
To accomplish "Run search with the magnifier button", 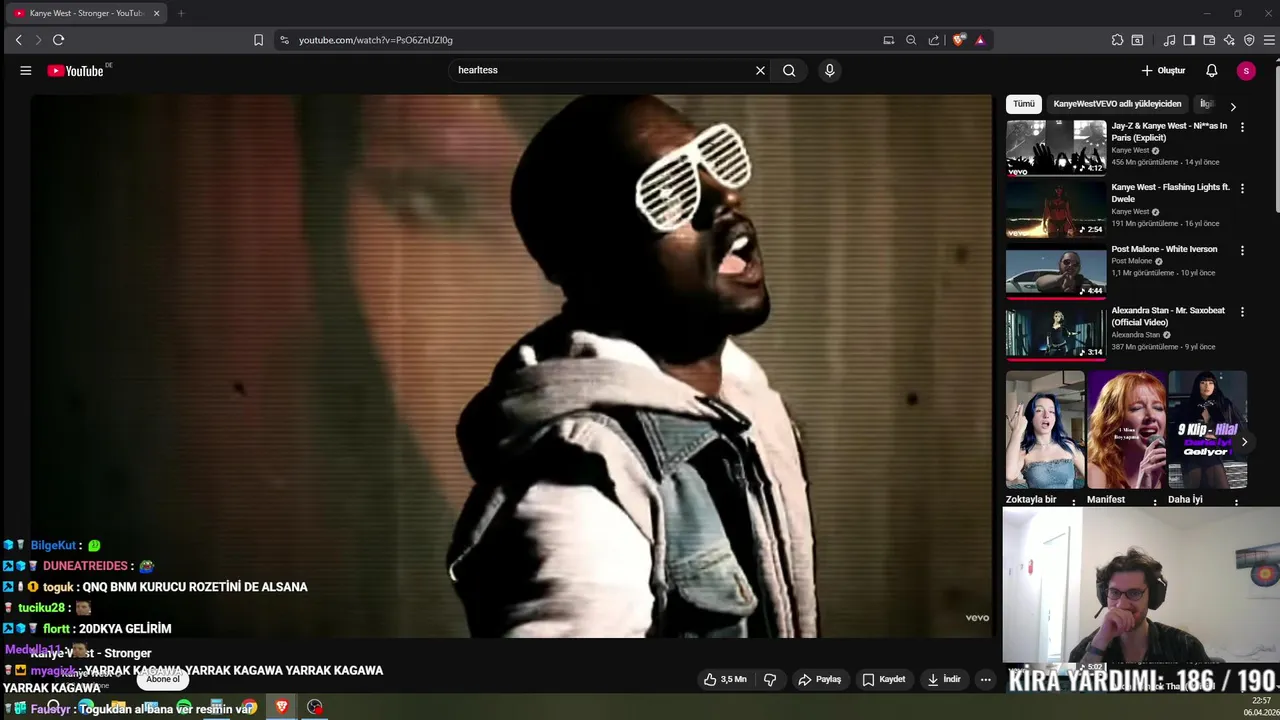I will click(x=789, y=71).
